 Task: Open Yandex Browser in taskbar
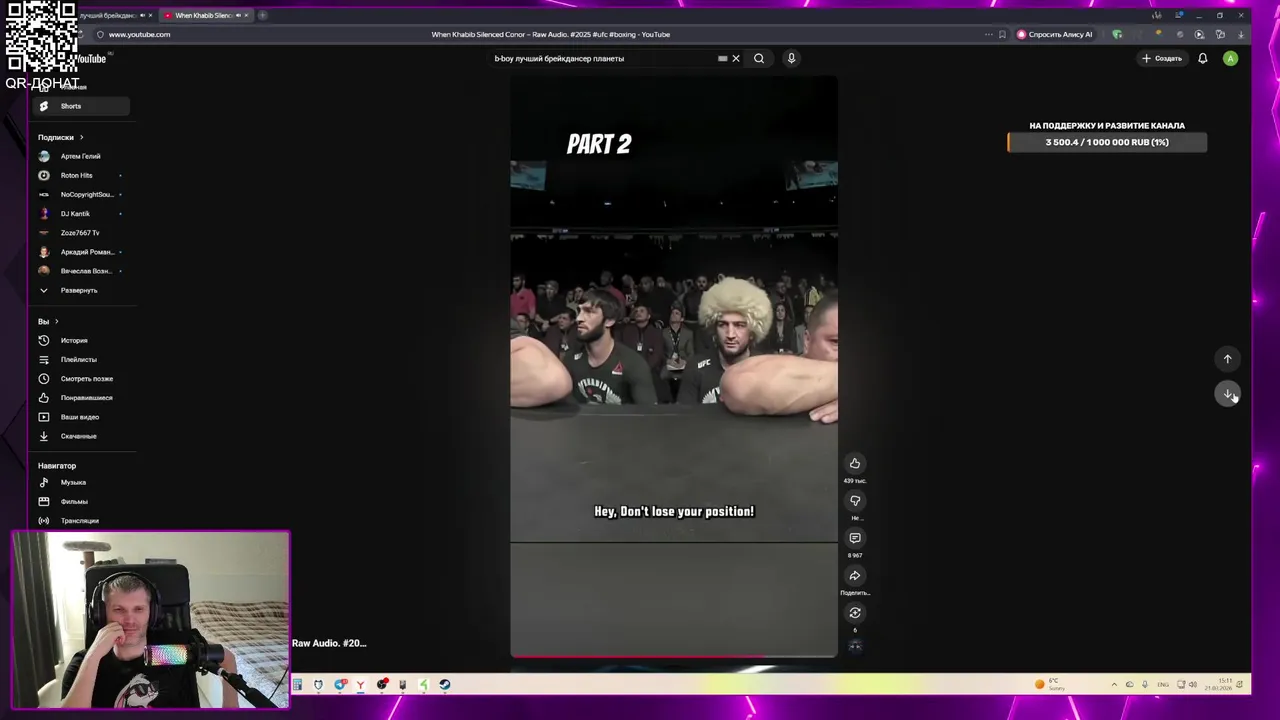[x=360, y=685]
